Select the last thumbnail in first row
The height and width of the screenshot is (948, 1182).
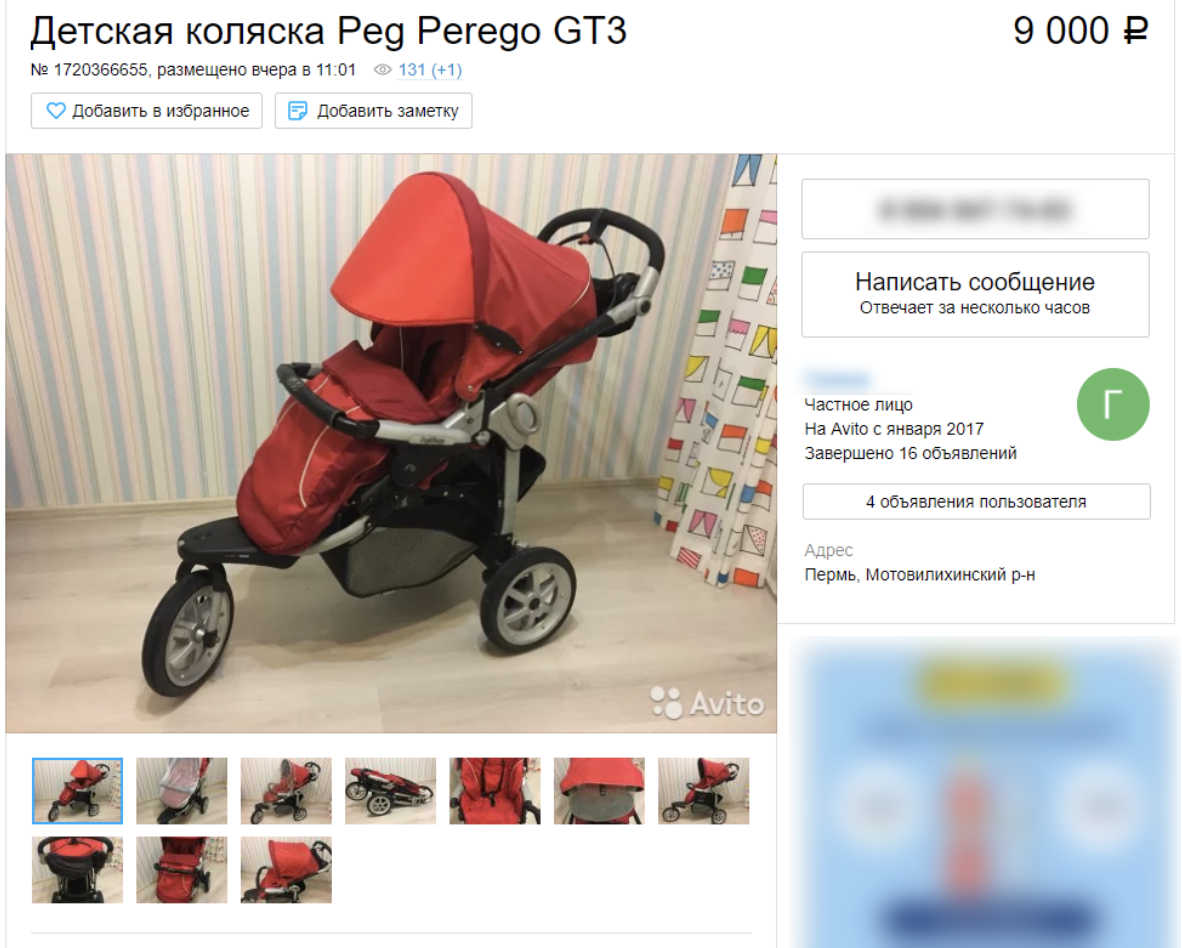703,791
